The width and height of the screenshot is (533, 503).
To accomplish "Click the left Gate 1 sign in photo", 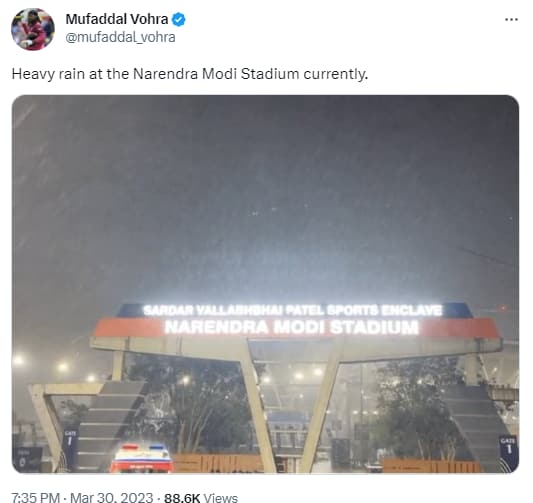I will coord(70,439).
